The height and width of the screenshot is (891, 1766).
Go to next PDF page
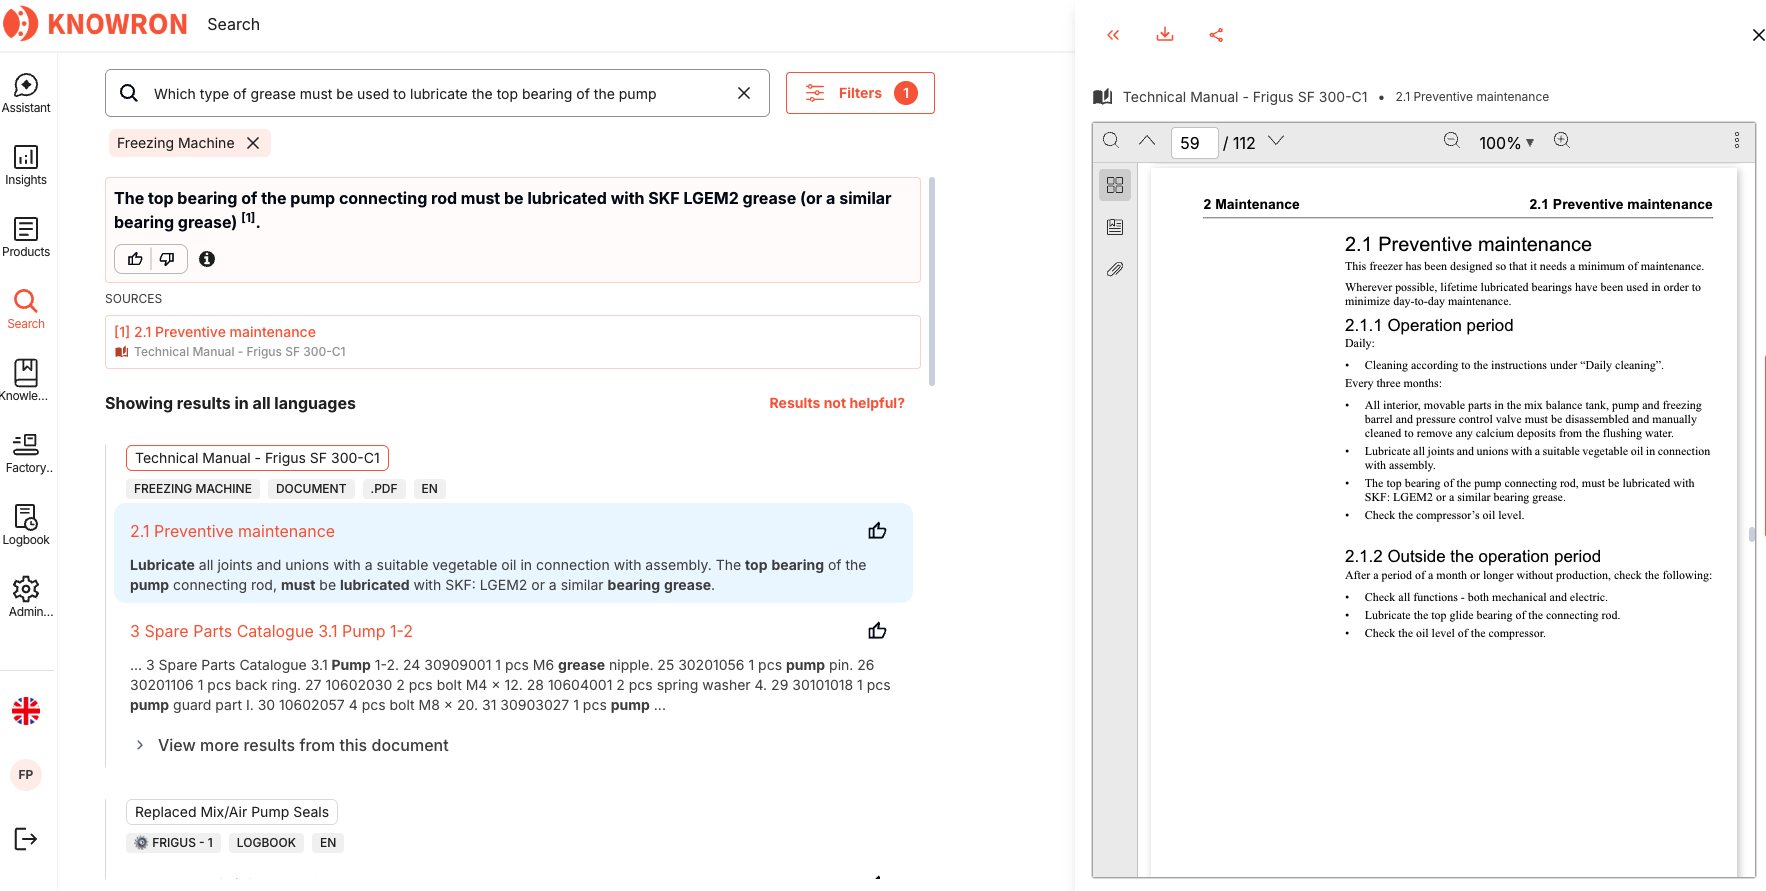(x=1276, y=141)
